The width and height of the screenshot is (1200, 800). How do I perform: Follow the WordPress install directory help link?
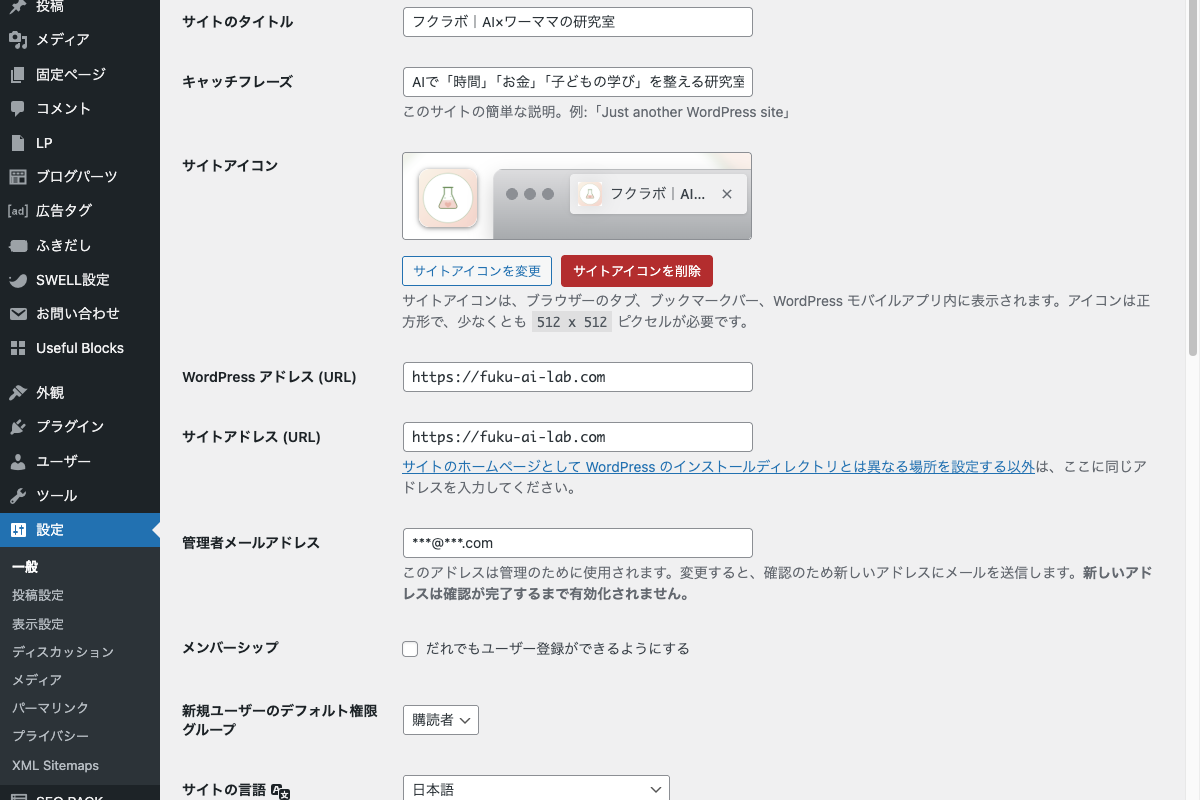coord(718,467)
